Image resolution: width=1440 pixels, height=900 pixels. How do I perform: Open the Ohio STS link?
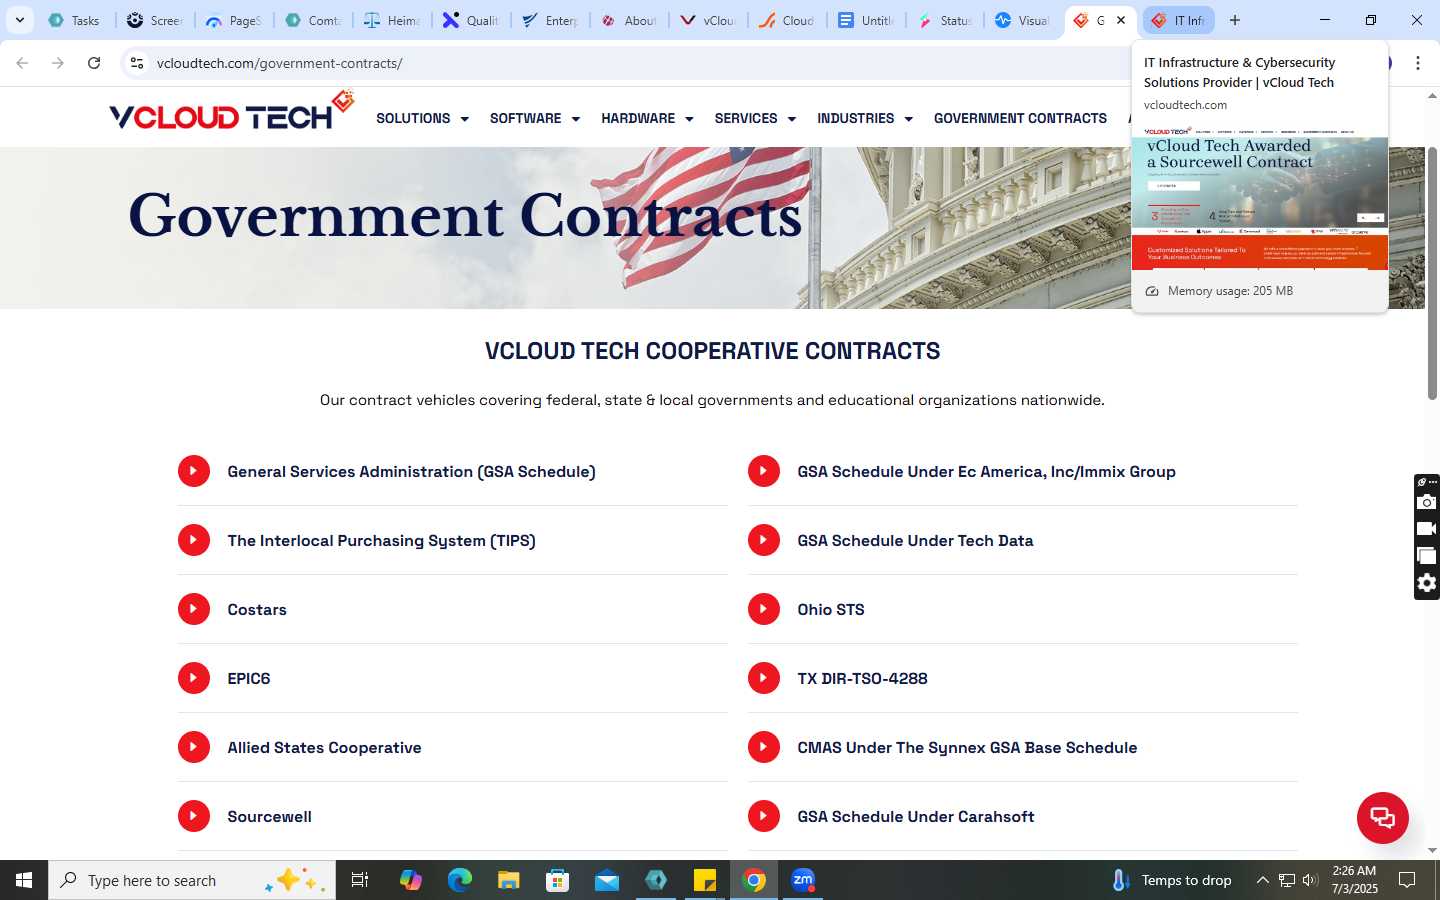coord(831,609)
